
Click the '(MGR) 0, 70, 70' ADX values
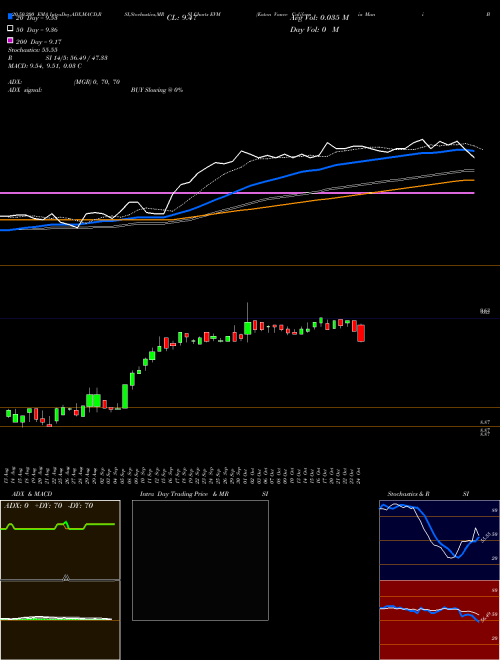pos(97,82)
